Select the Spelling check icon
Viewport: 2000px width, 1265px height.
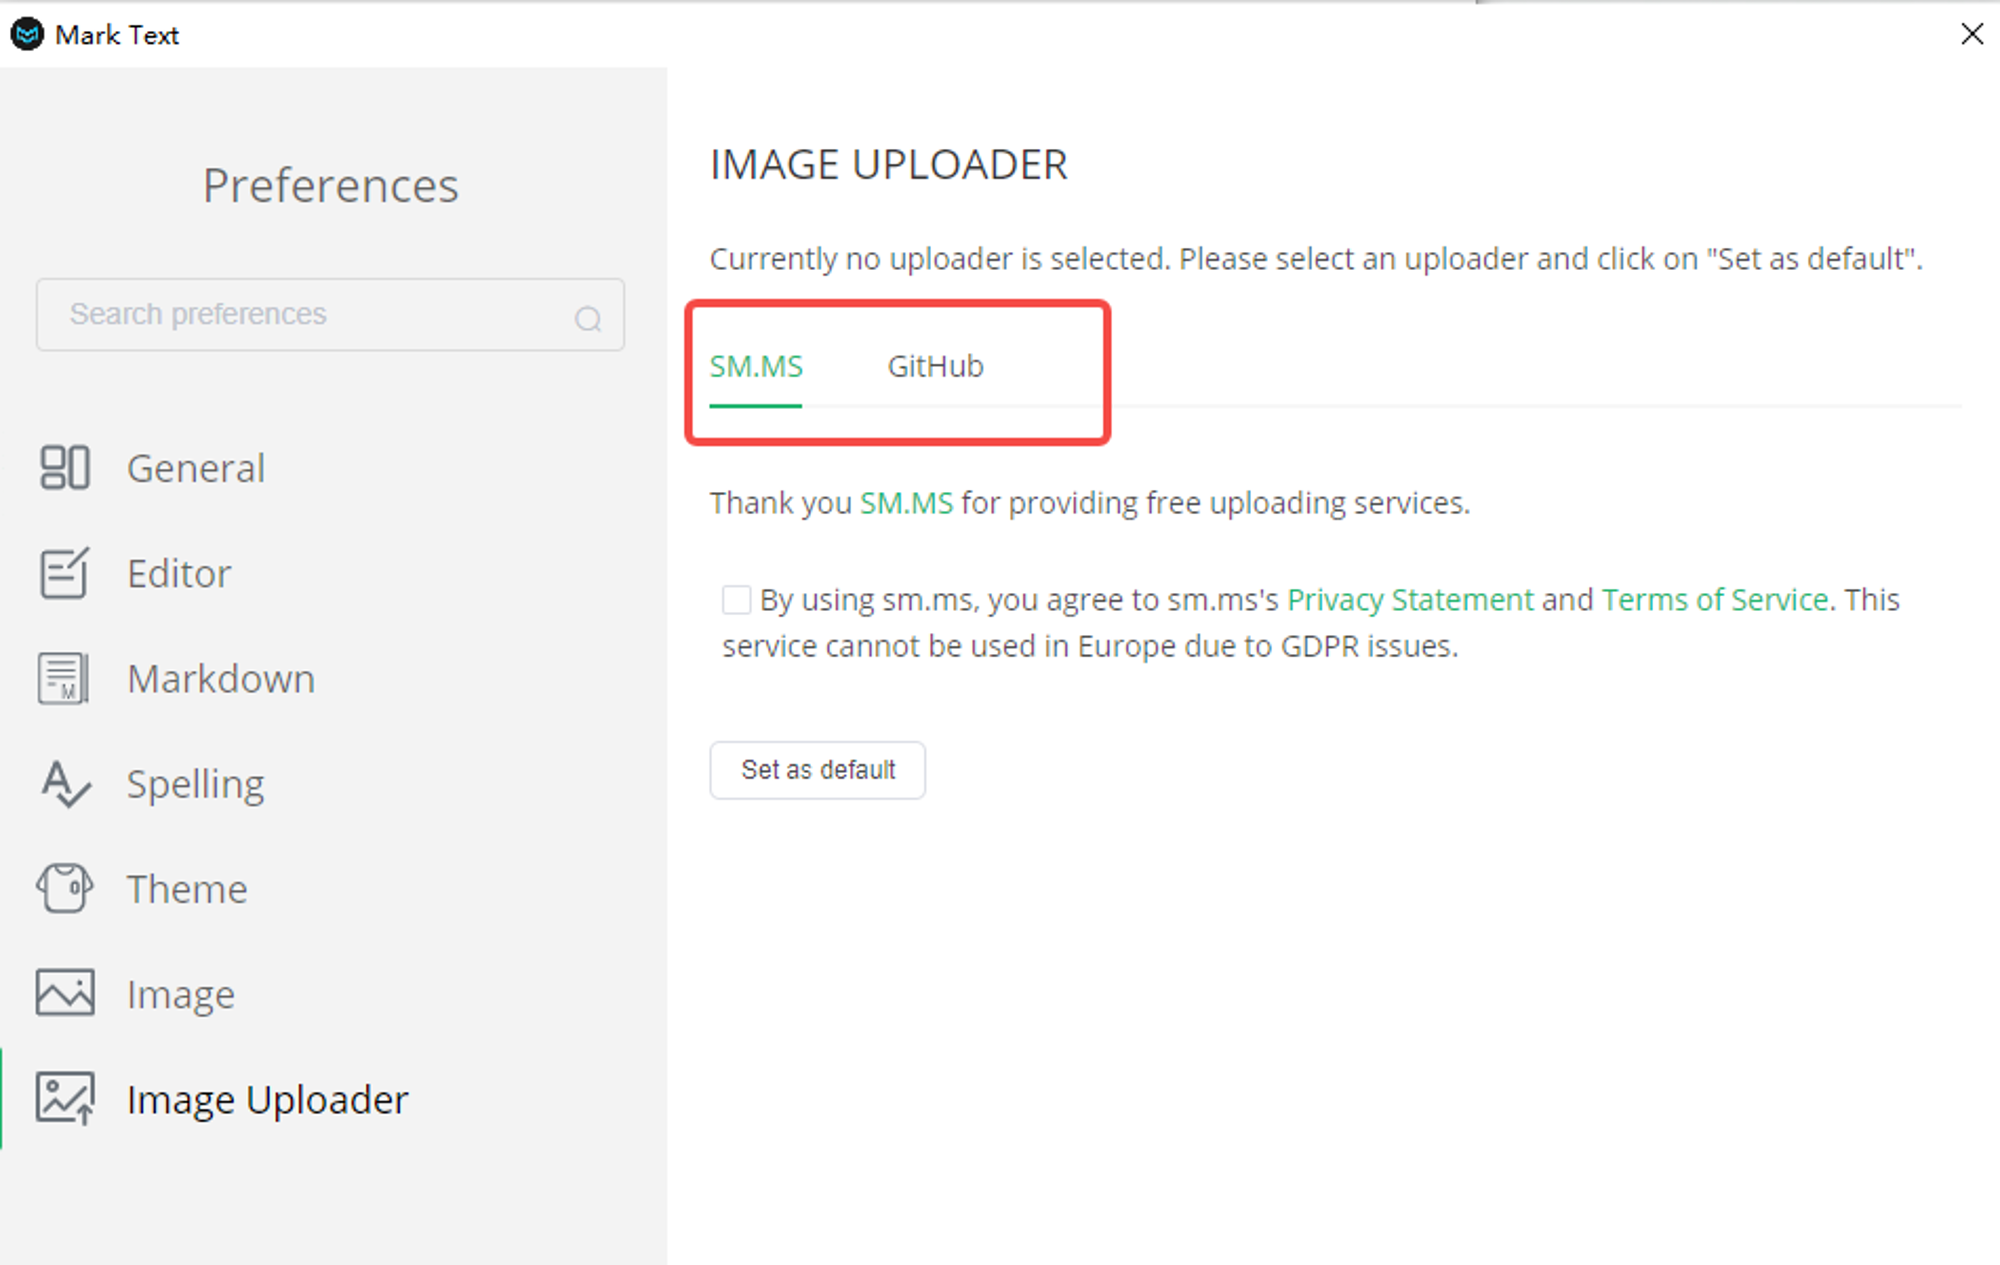click(x=66, y=784)
